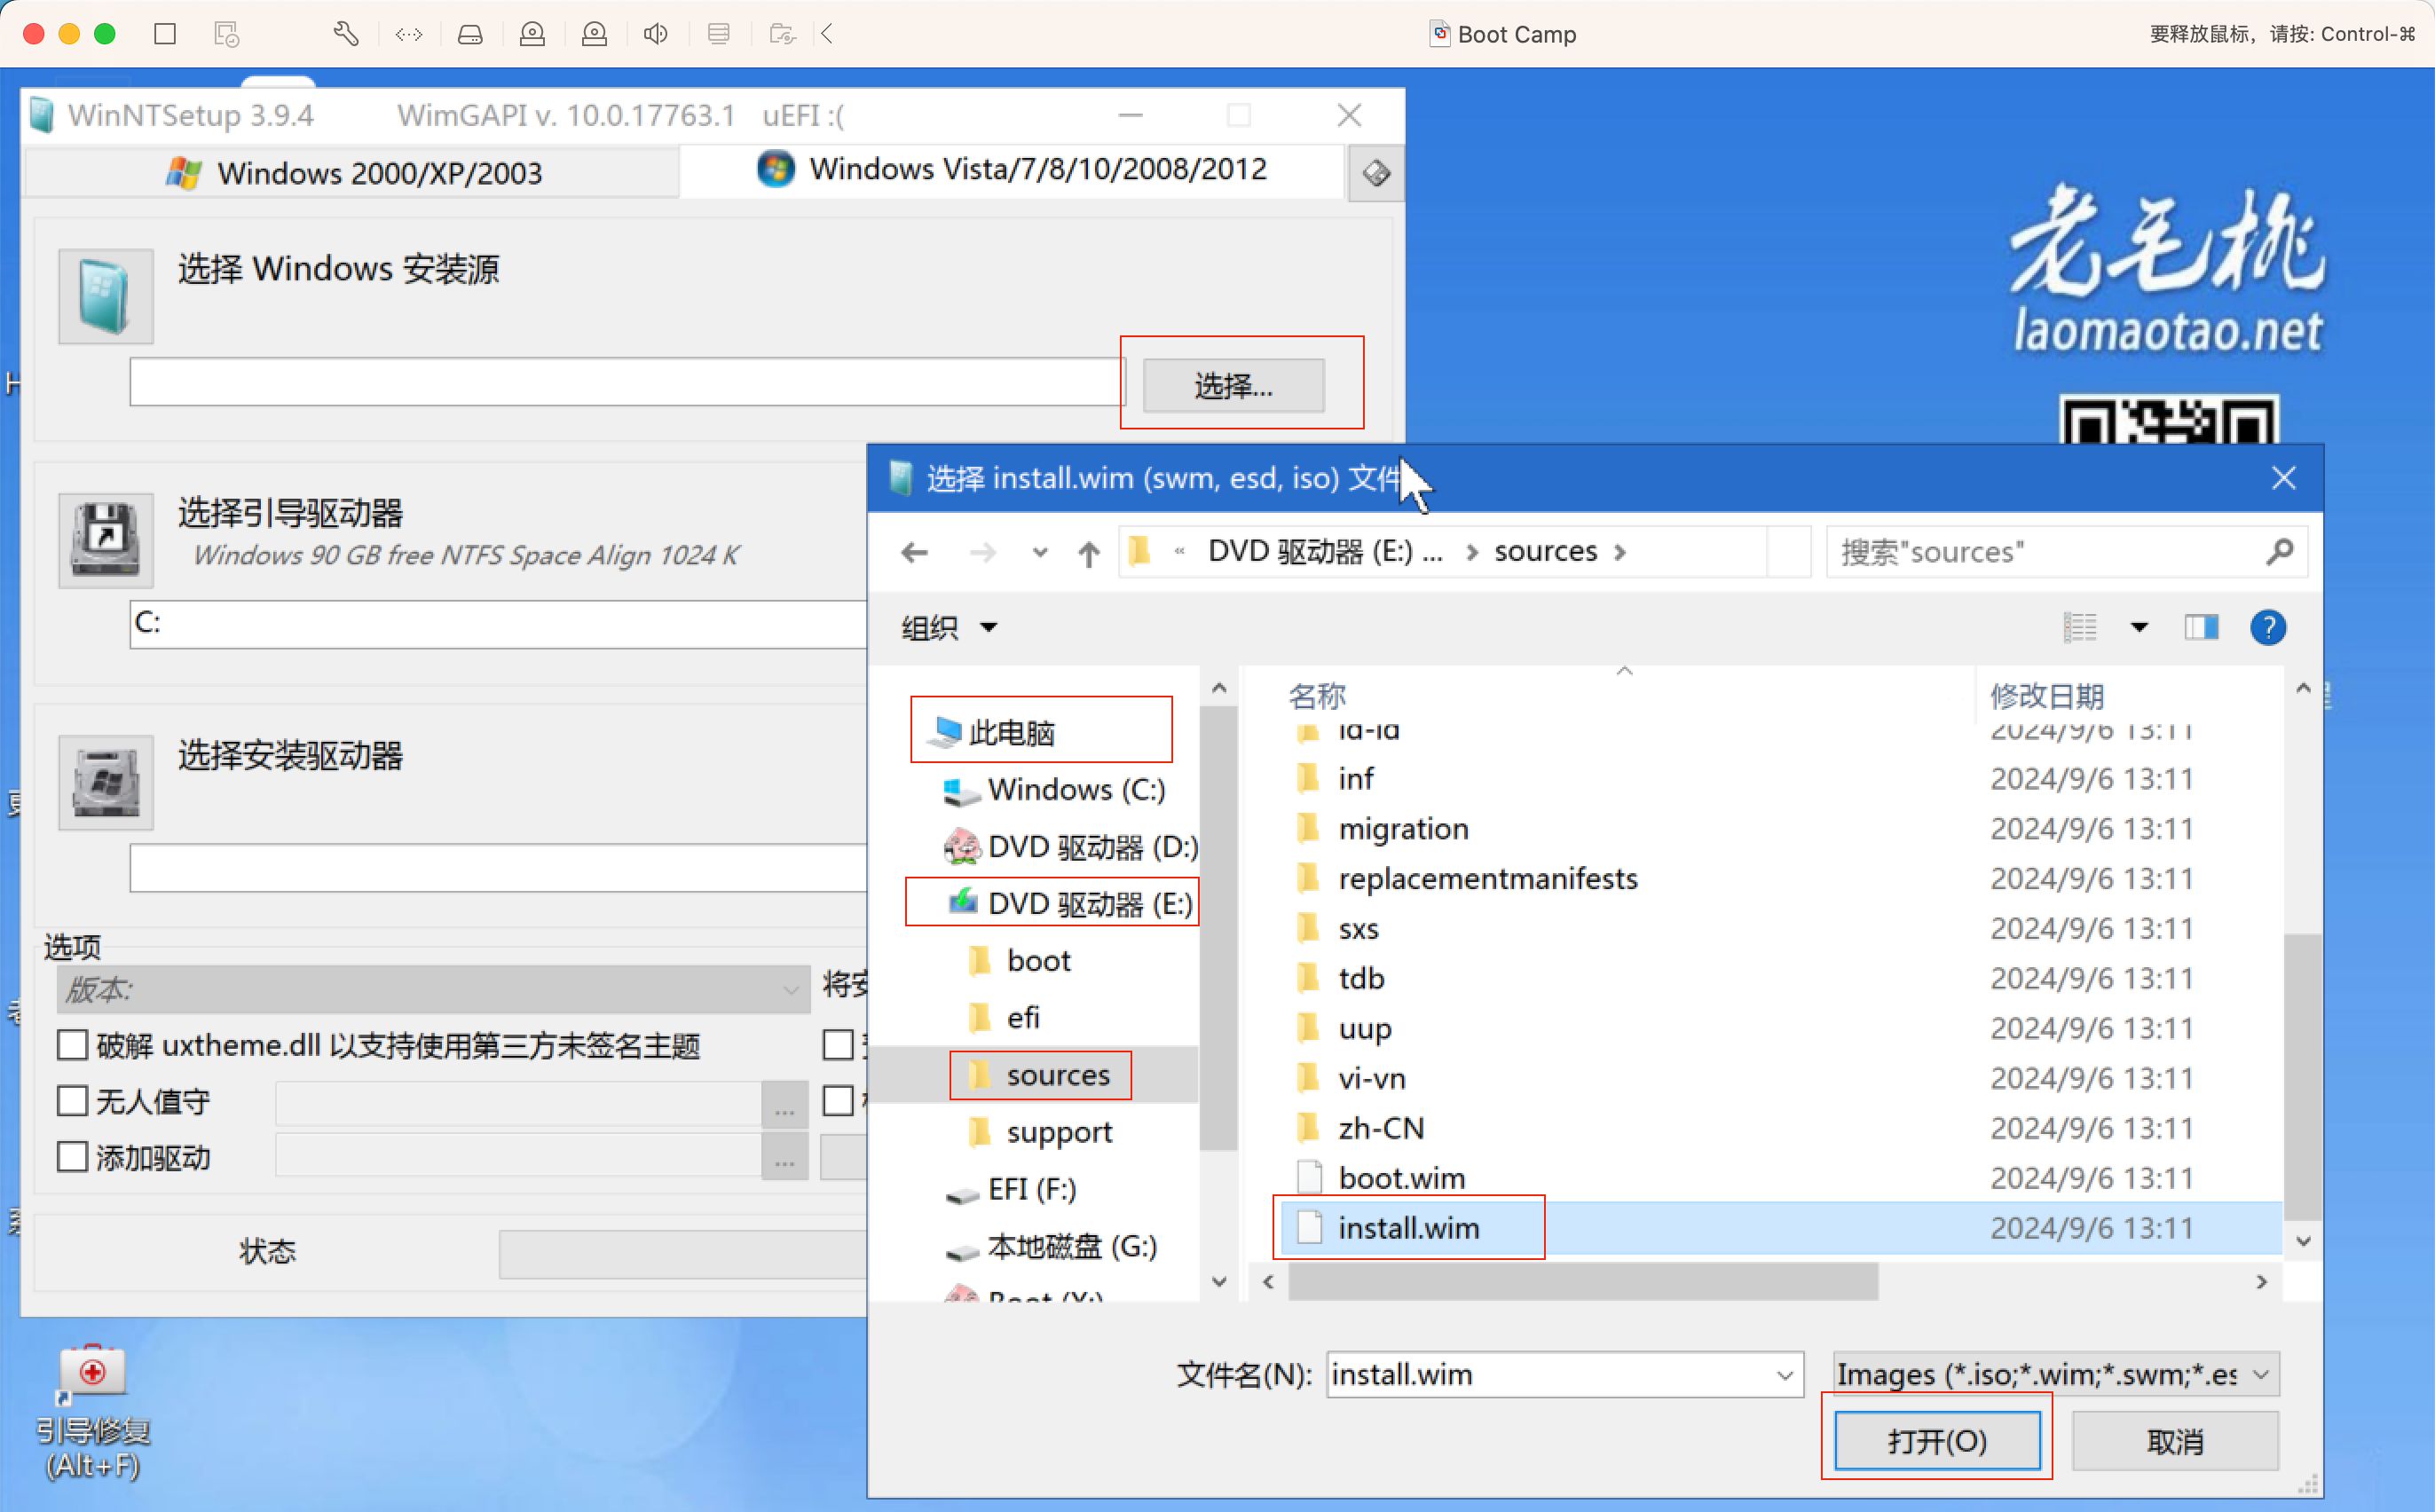2435x1512 pixels.
Task: Check the 添加驱动 checkbox
Action: coord(72,1157)
